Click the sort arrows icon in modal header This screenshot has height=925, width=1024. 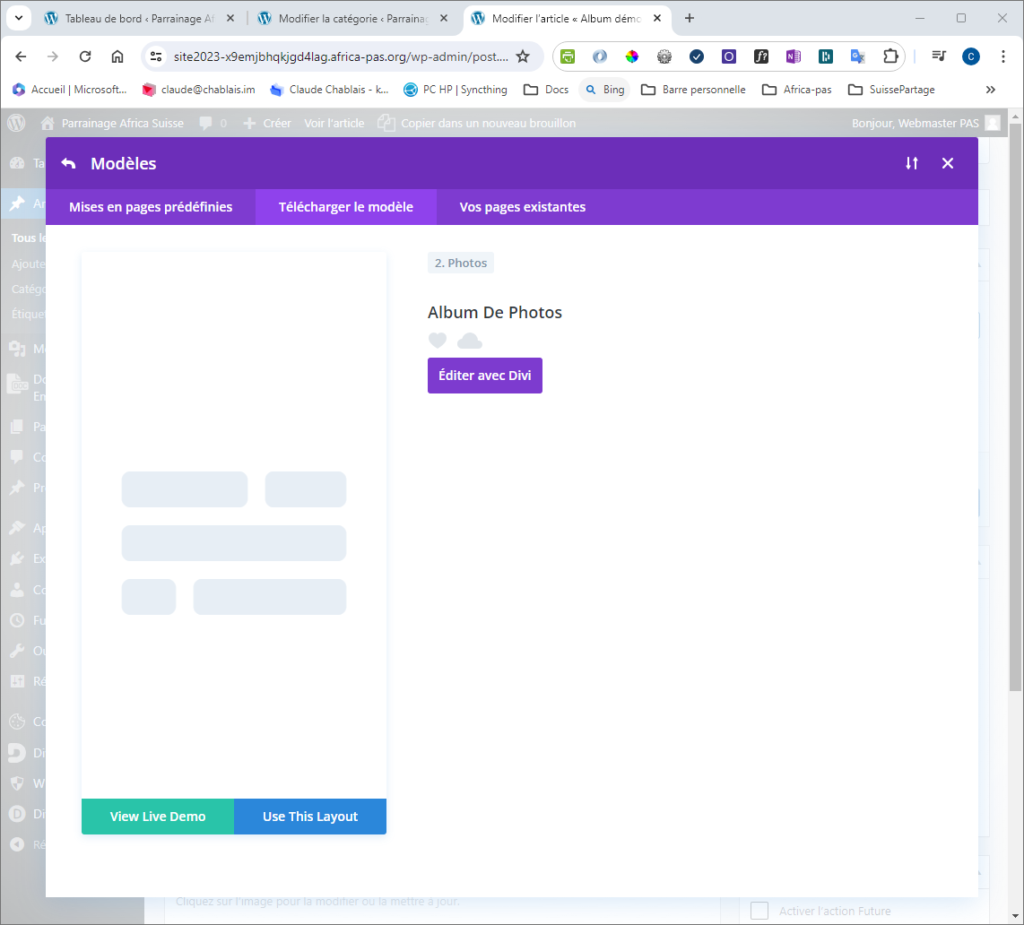(x=911, y=163)
